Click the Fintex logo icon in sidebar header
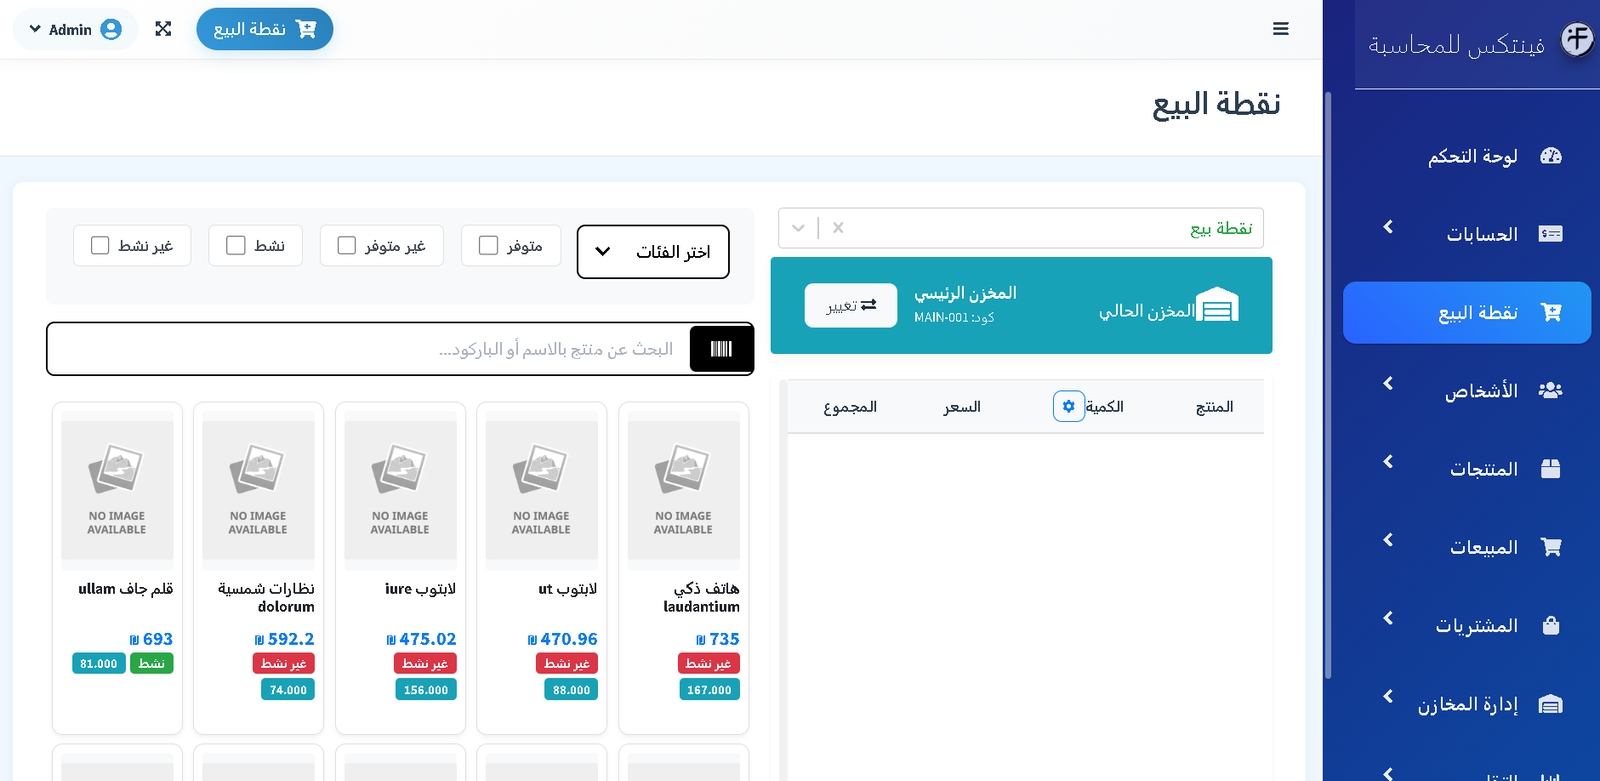 (x=1577, y=41)
